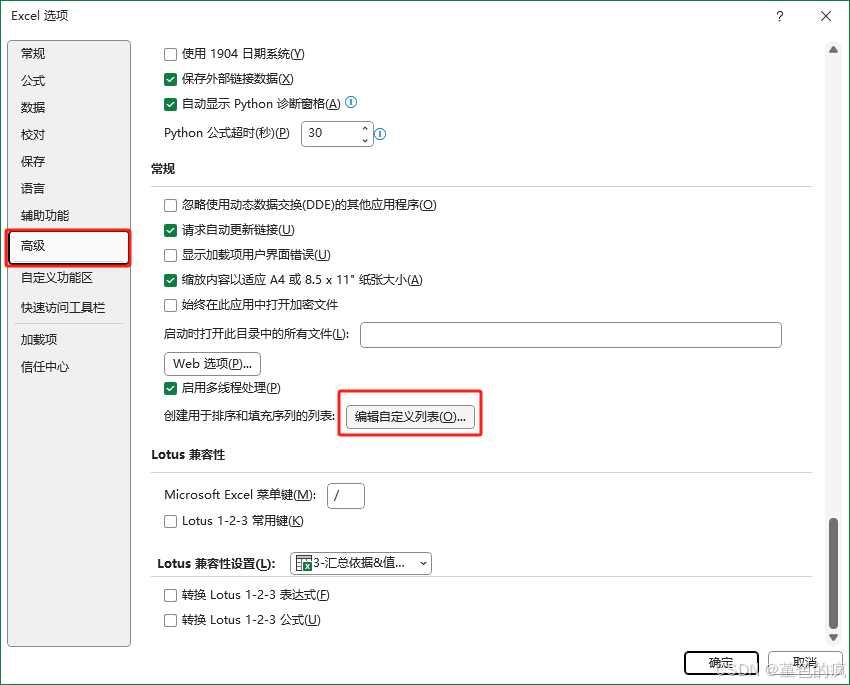Confirm settings with the 确定 button
850x685 pixels.
[721, 663]
